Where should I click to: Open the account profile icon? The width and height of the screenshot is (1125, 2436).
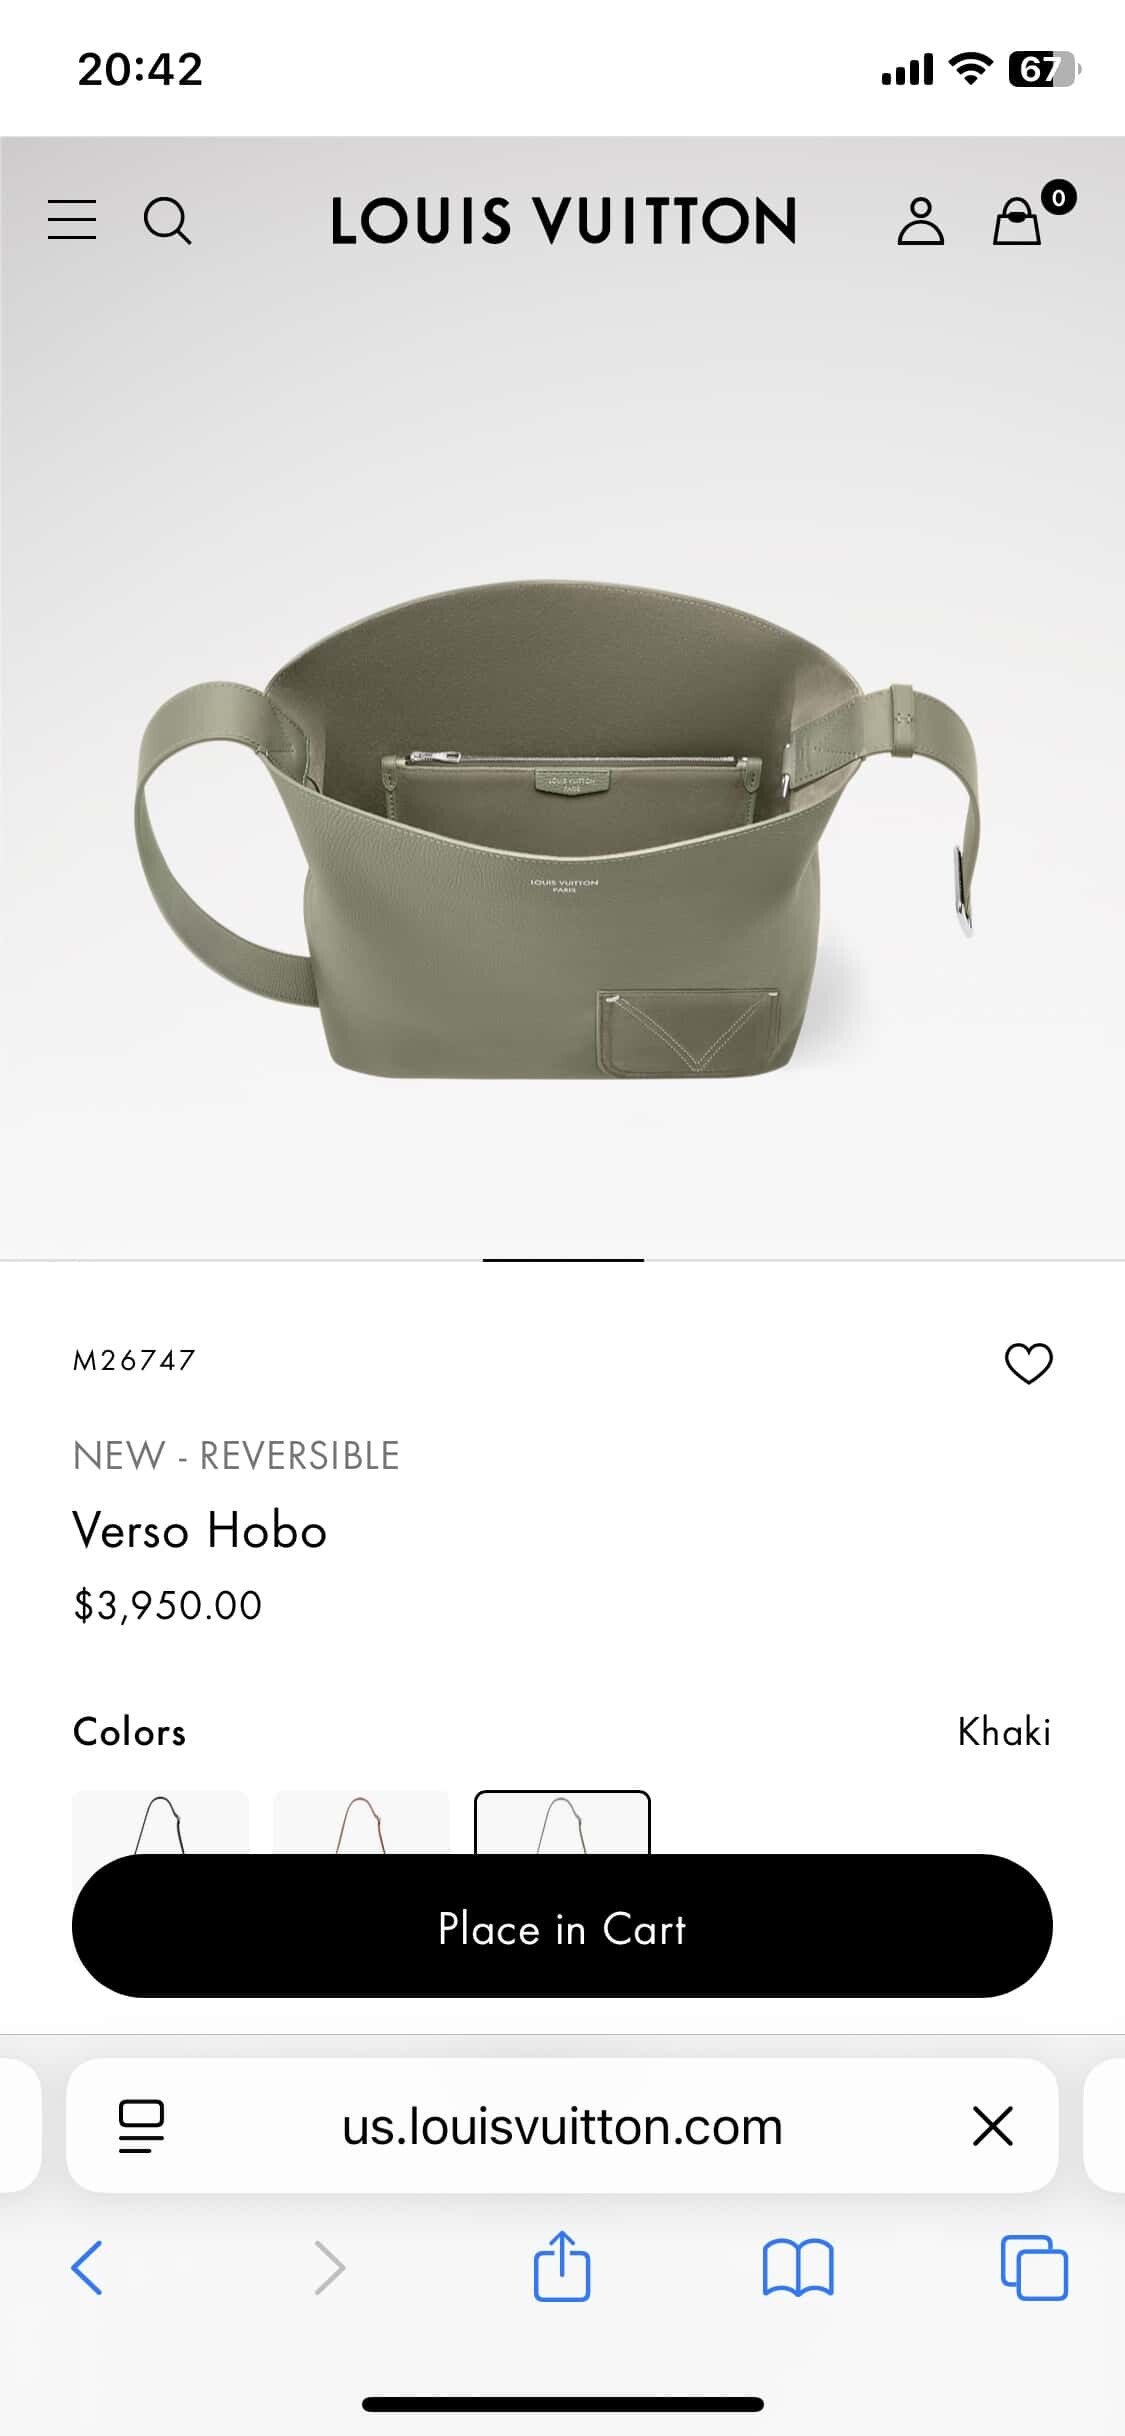click(920, 221)
